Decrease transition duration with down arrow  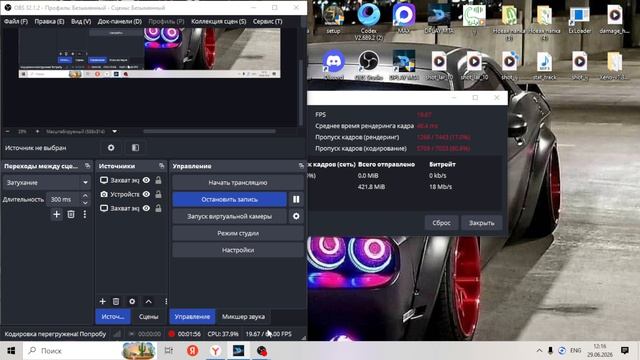coord(85,203)
